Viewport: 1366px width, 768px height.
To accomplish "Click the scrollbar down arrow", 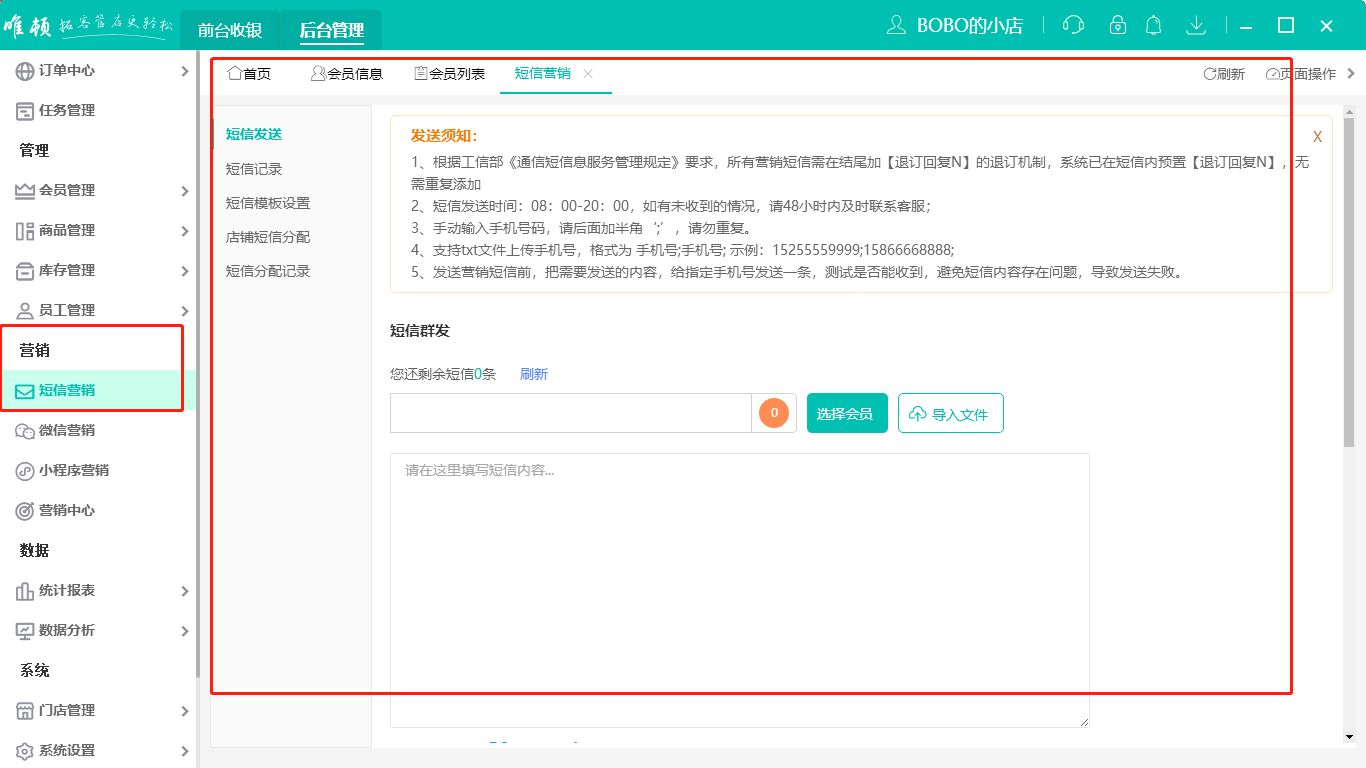I will [x=1349, y=738].
